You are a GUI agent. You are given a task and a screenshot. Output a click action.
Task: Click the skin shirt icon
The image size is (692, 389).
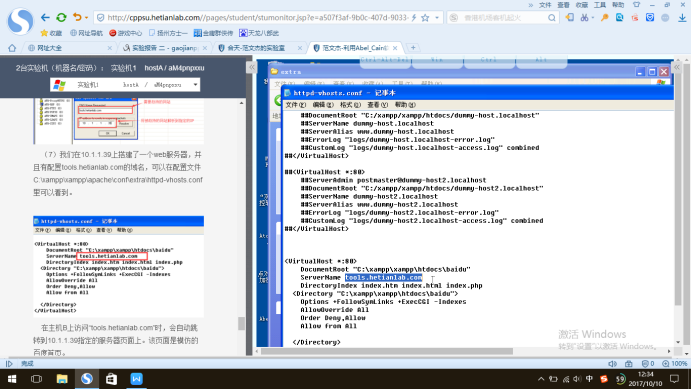636,5
